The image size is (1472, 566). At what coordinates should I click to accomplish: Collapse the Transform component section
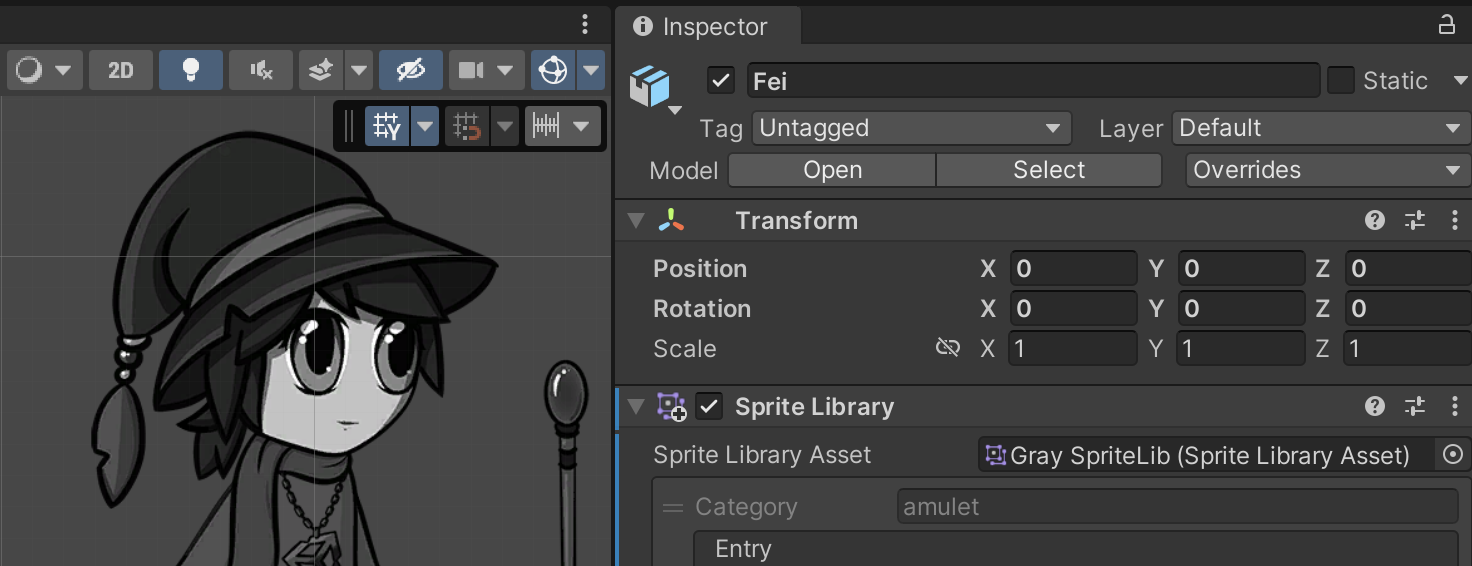636,221
